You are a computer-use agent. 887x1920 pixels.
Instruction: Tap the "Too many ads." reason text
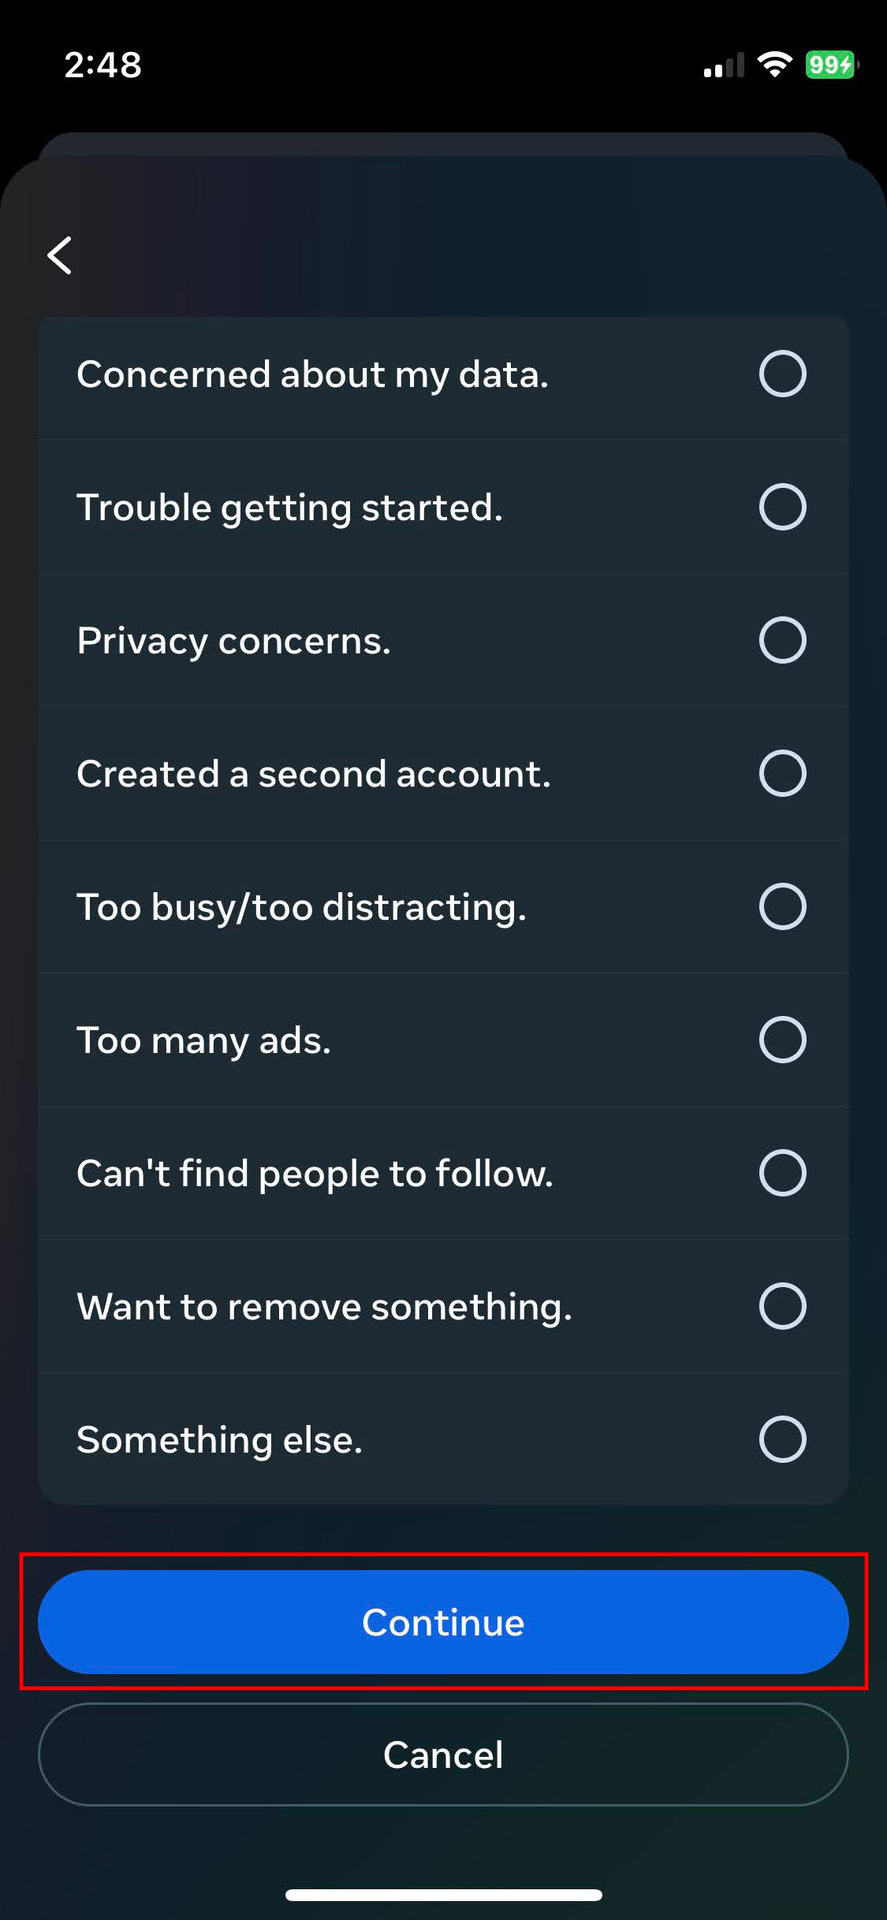pyautogui.click(x=204, y=1041)
